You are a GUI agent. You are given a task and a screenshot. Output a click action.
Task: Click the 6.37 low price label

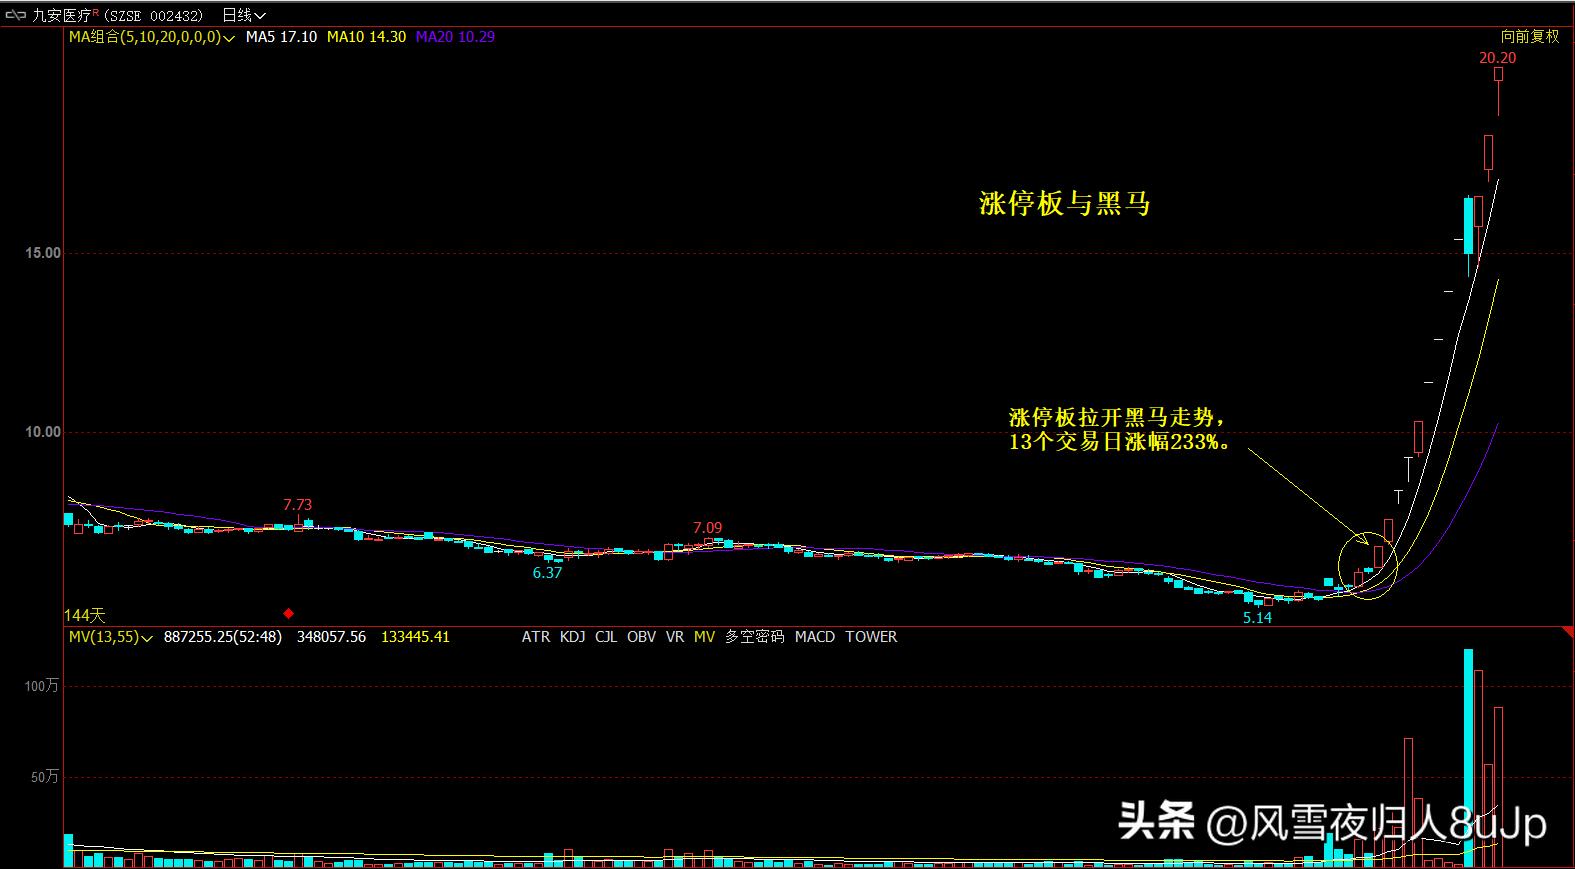[547, 573]
